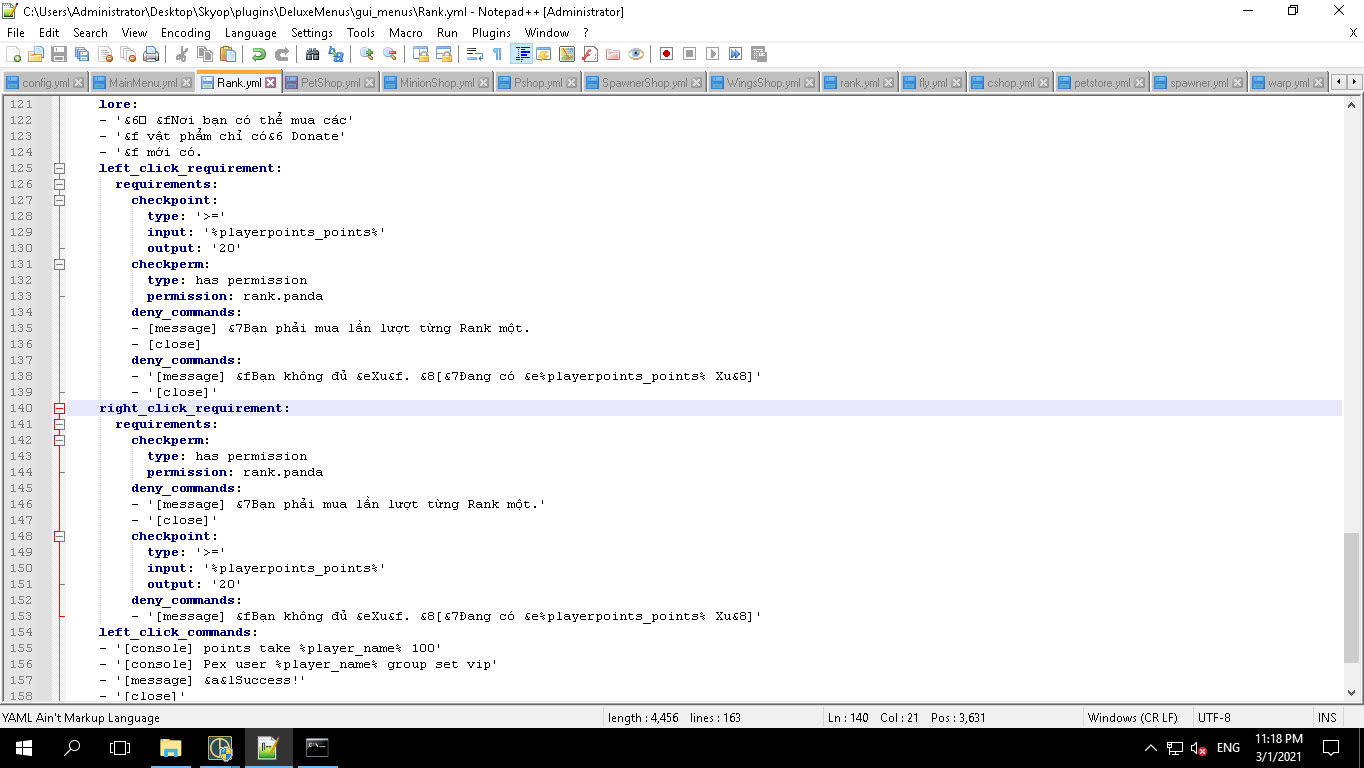Click the New file toolbar icon

pyautogui.click(x=14, y=54)
